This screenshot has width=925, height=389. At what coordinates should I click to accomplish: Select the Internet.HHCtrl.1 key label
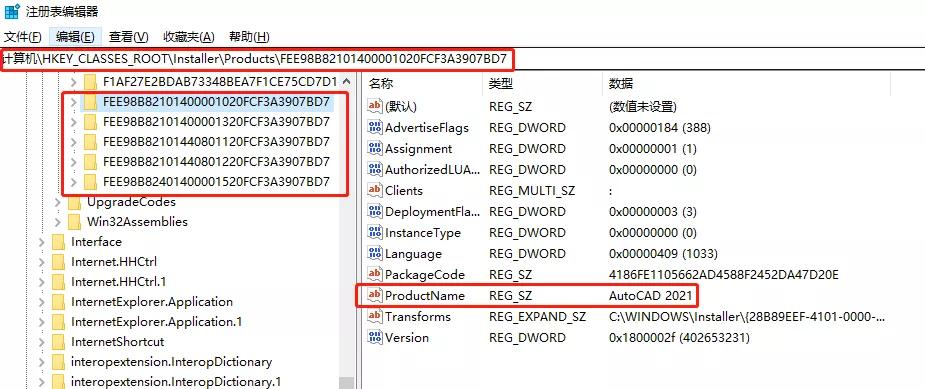pyautogui.click(x=119, y=282)
